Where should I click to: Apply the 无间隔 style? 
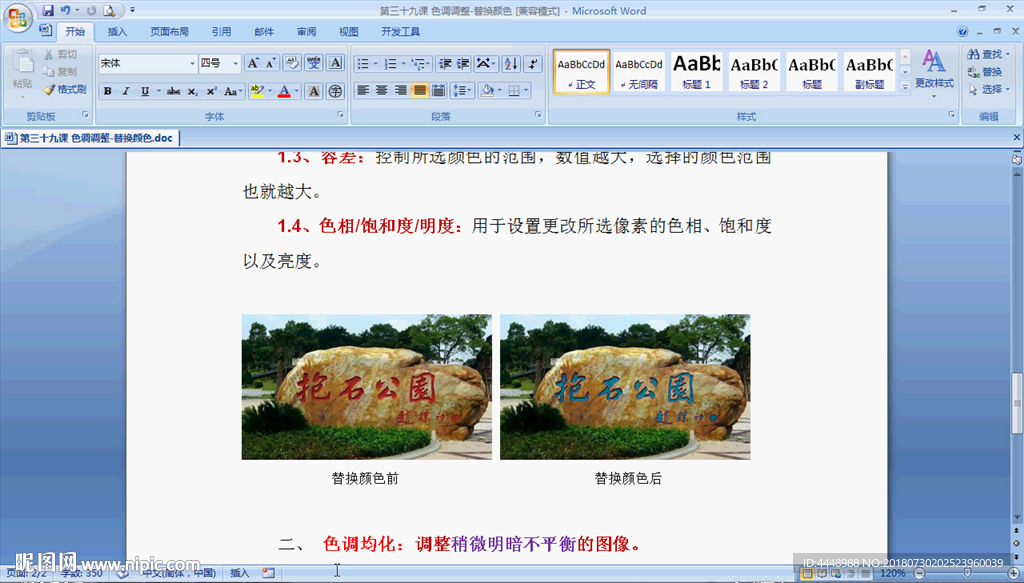[x=639, y=71]
